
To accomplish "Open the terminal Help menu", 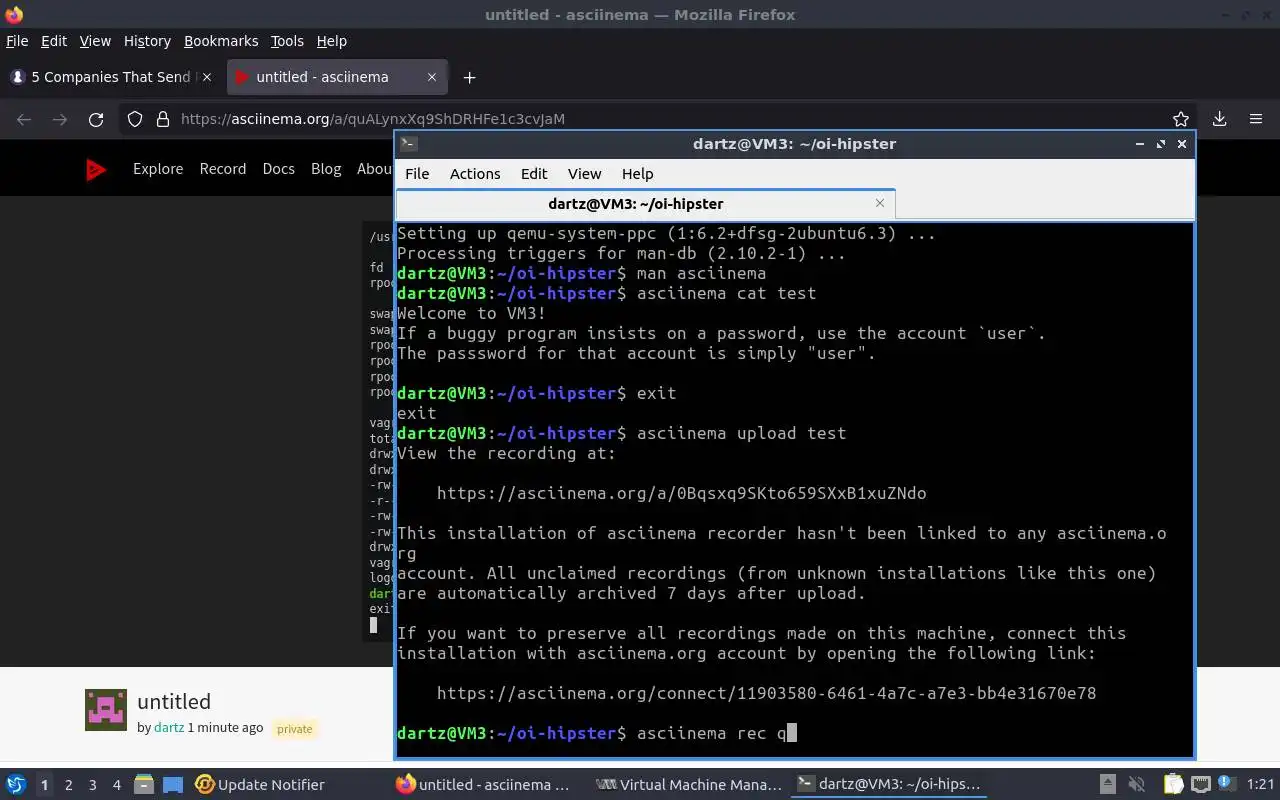I will click(637, 174).
